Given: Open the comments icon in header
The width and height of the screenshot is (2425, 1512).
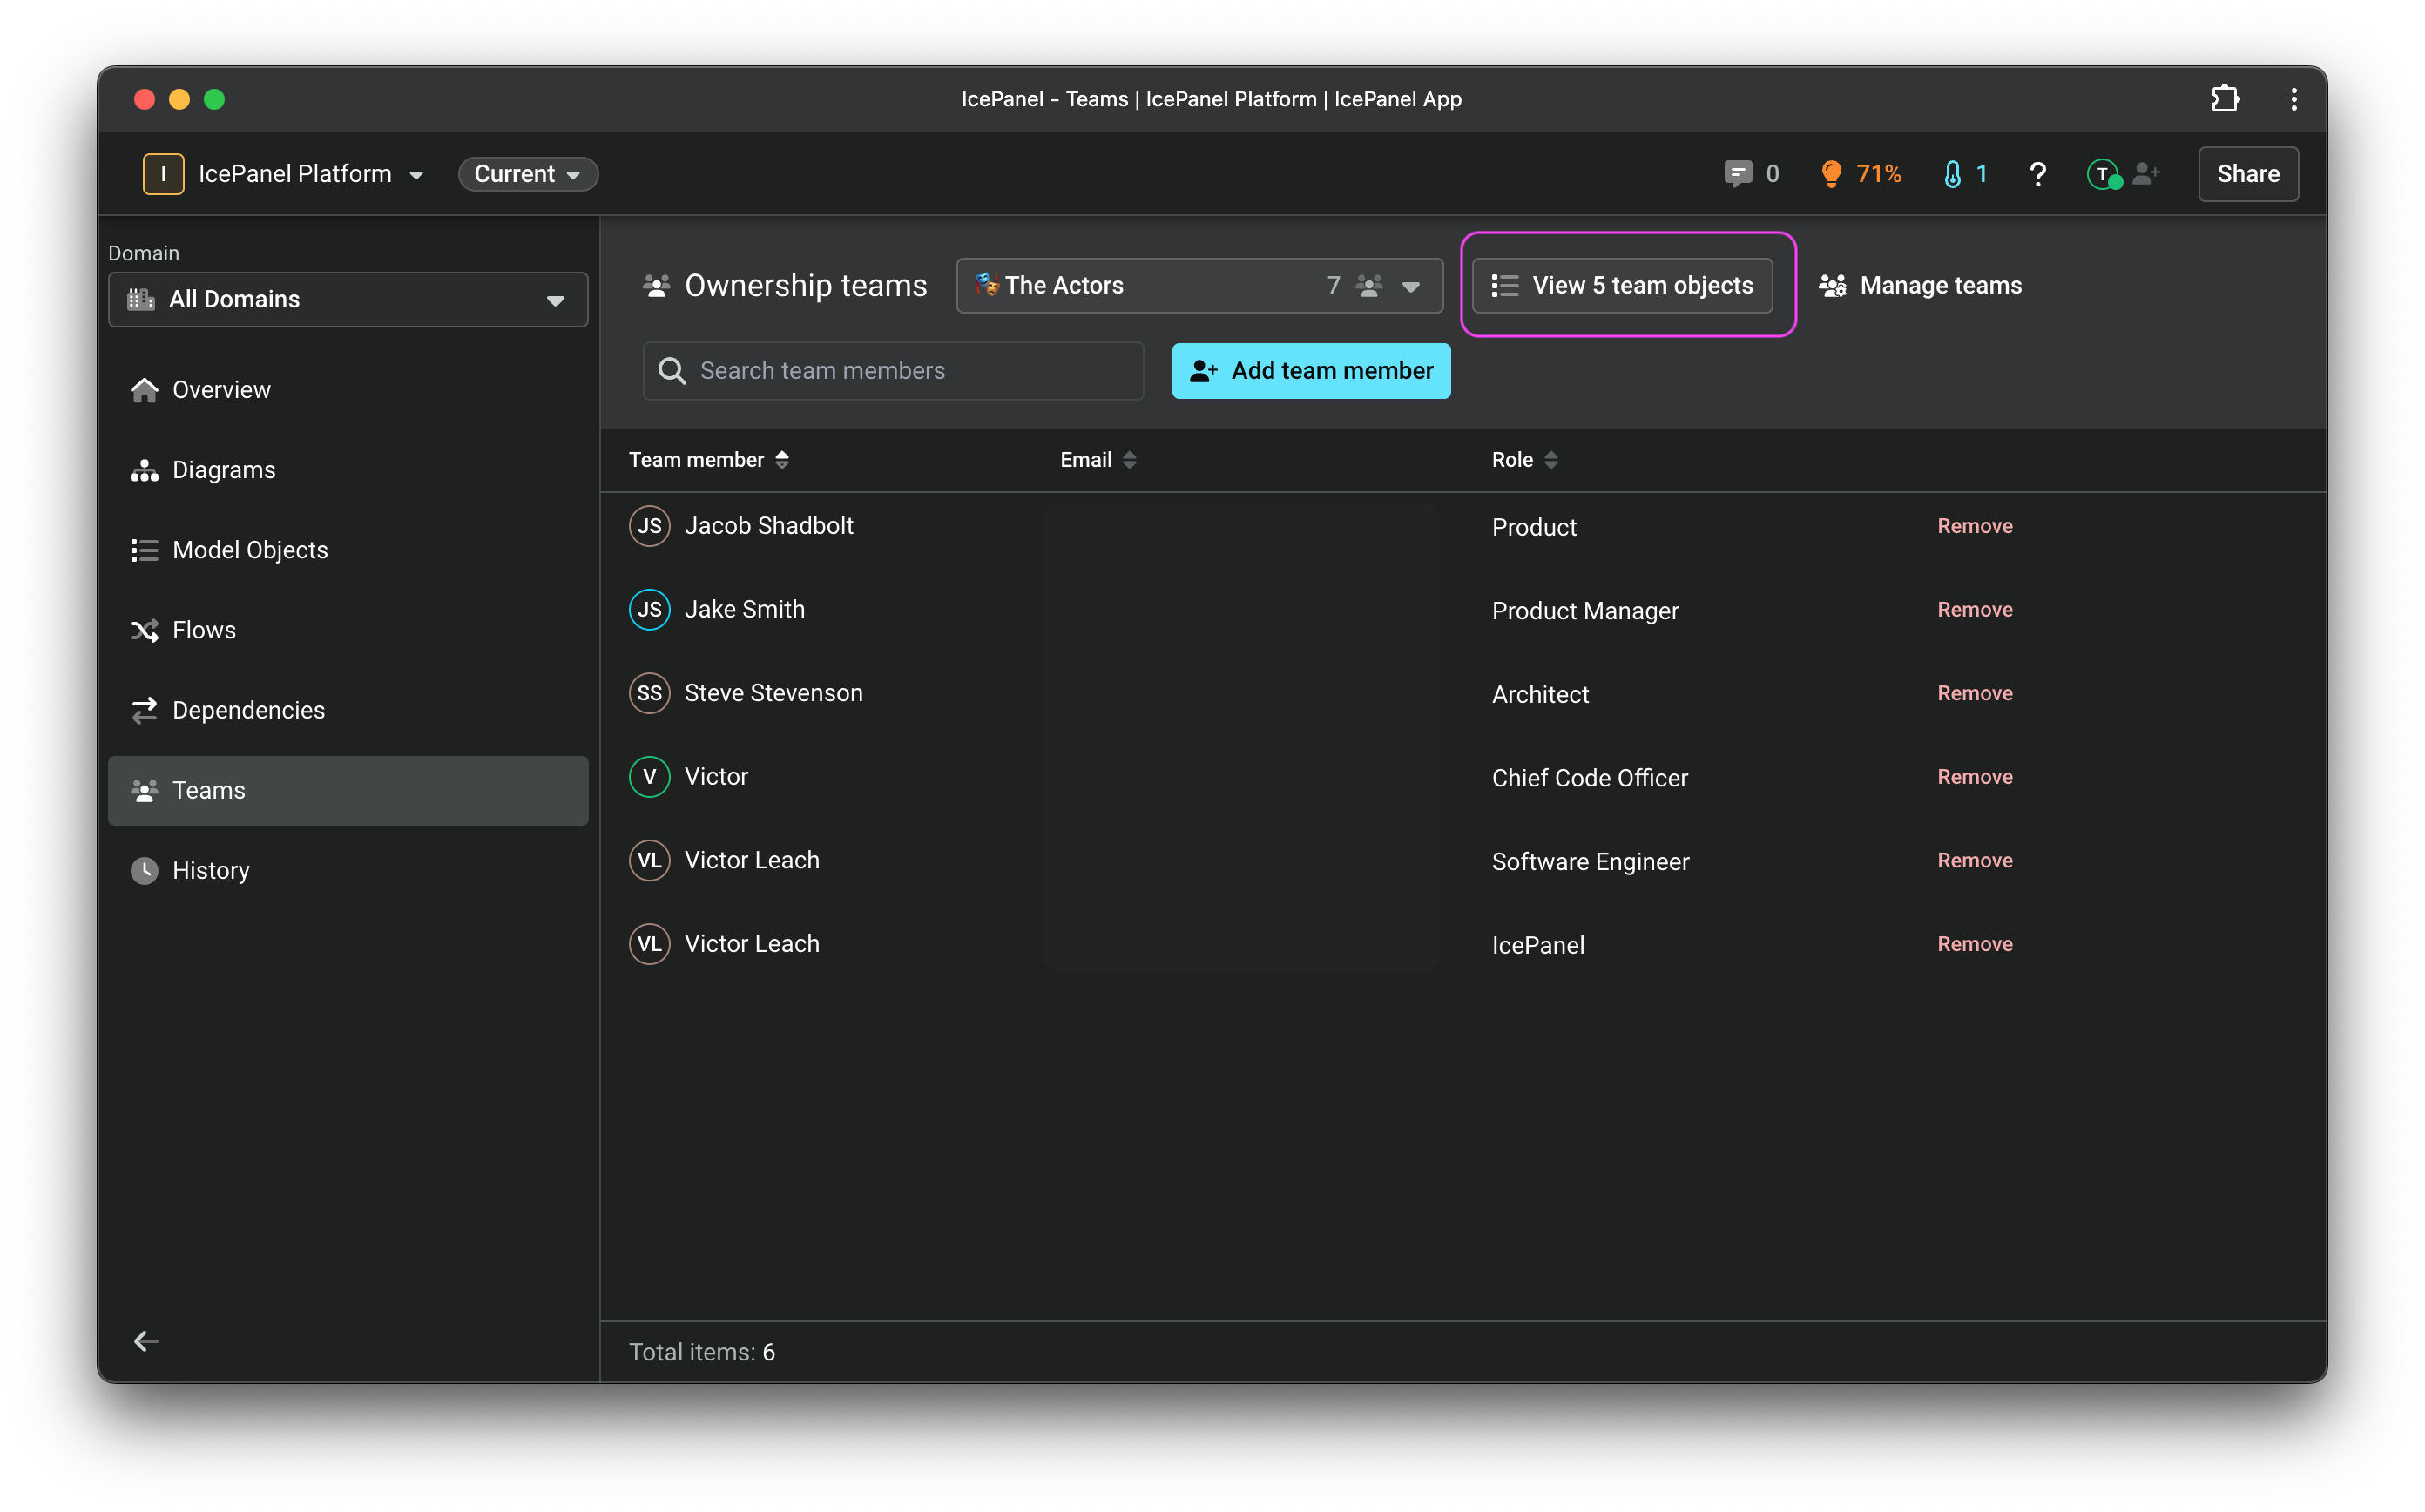Looking at the screenshot, I should 1738,174.
